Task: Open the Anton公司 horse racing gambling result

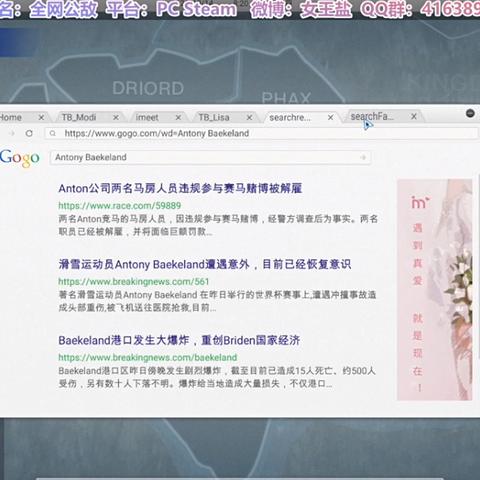Action: [x=180, y=188]
